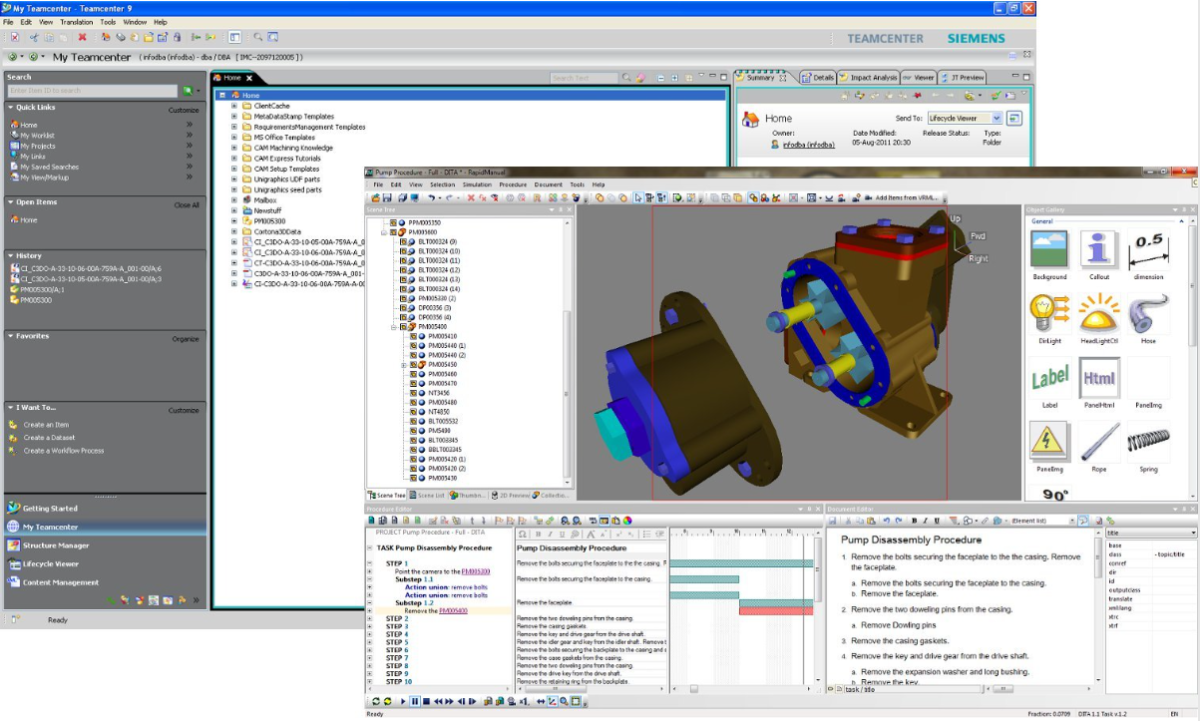Switch to the Scene List tab
Screen dimensions: 1200x721
pyautogui.click(x=428, y=495)
